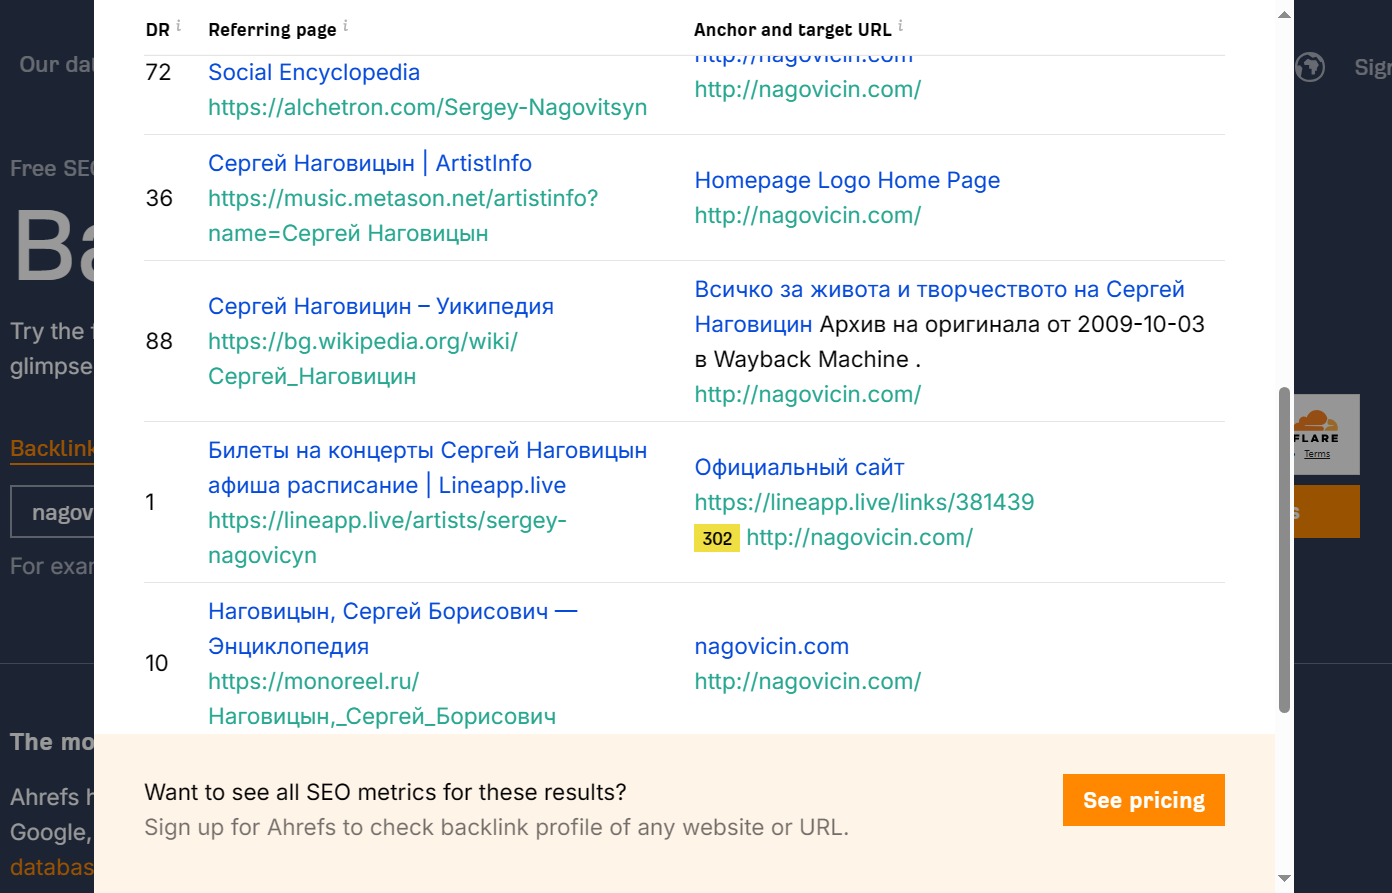Open the target URL in the Social Encyclopedia row
Screen dimensions: 1392x893
808,89
